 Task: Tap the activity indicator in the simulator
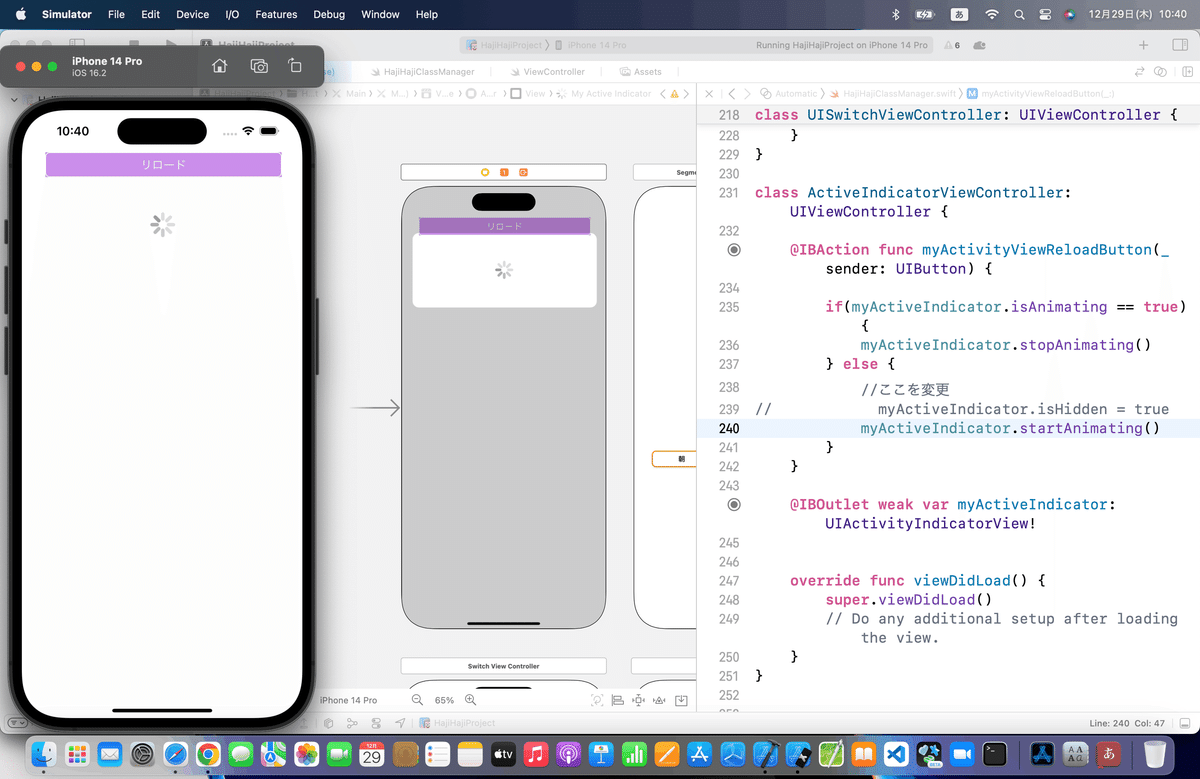click(163, 225)
